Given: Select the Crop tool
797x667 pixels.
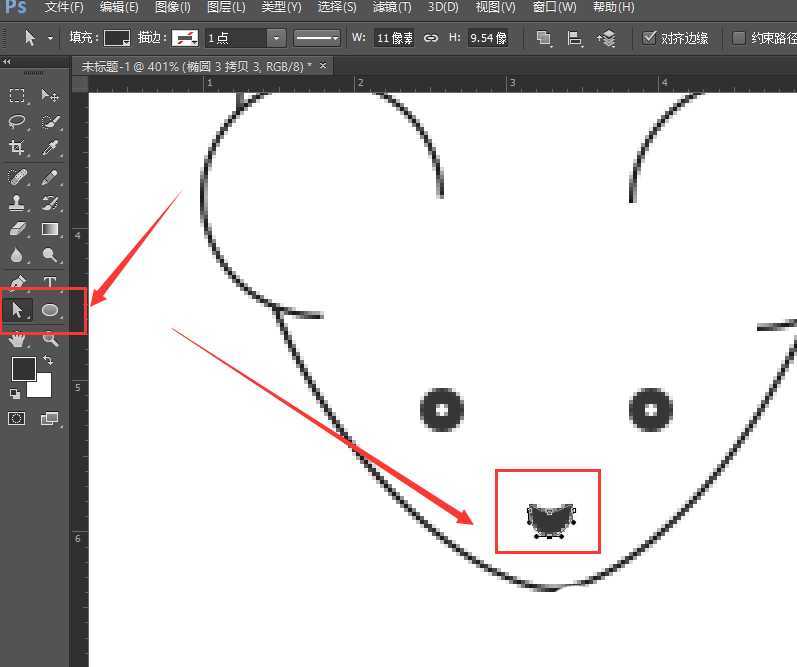Looking at the screenshot, I should point(17,148).
